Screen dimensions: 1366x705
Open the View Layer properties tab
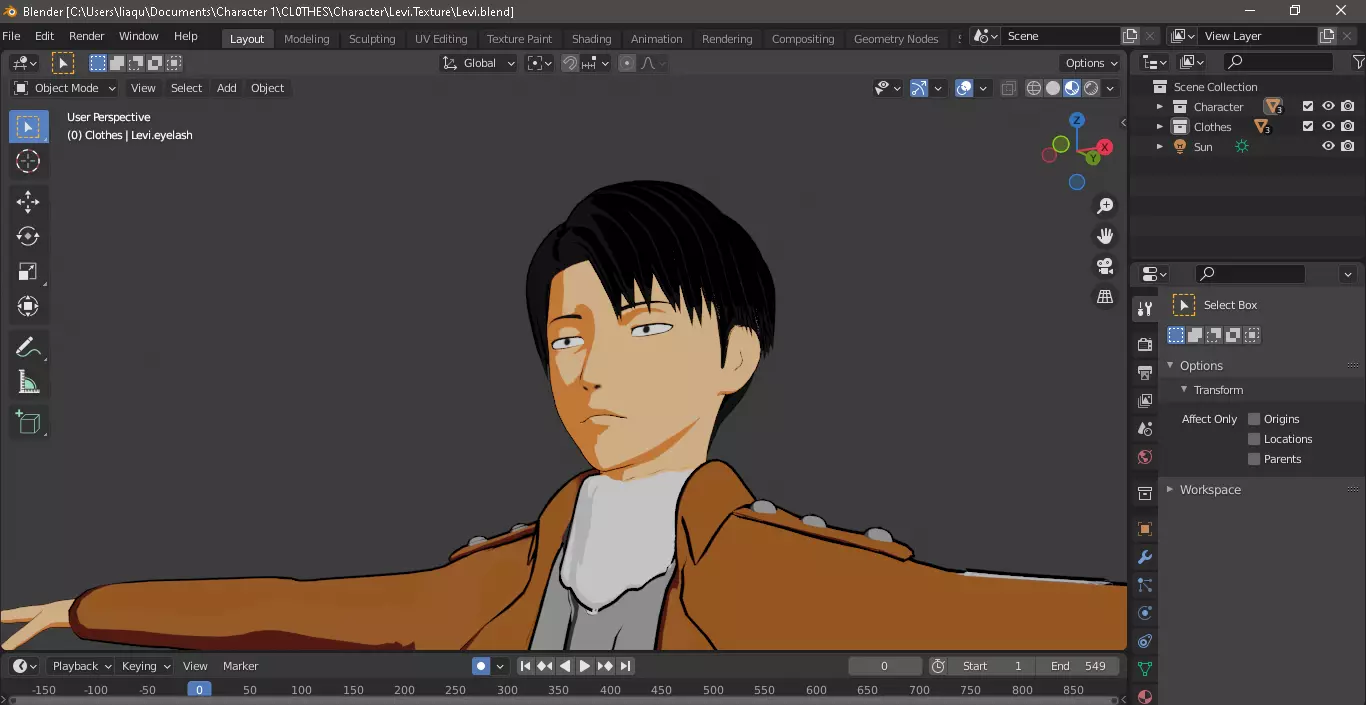point(1145,400)
